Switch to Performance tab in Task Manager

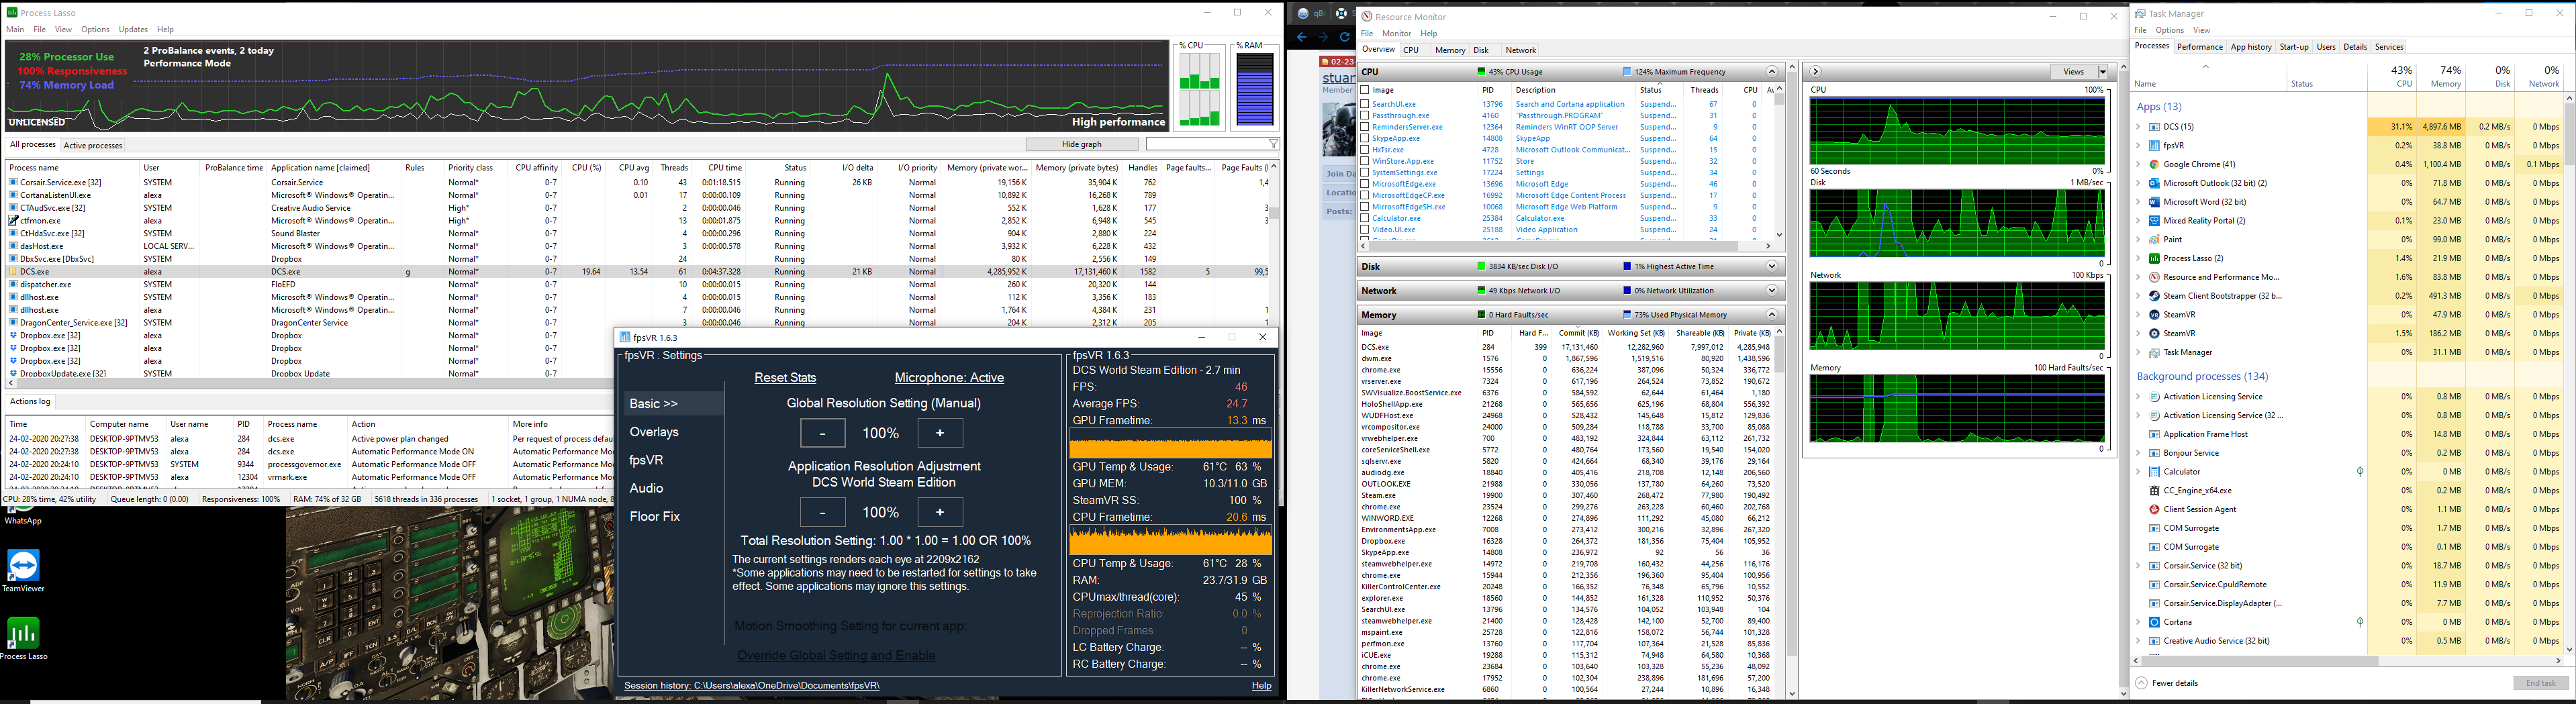[2200, 47]
